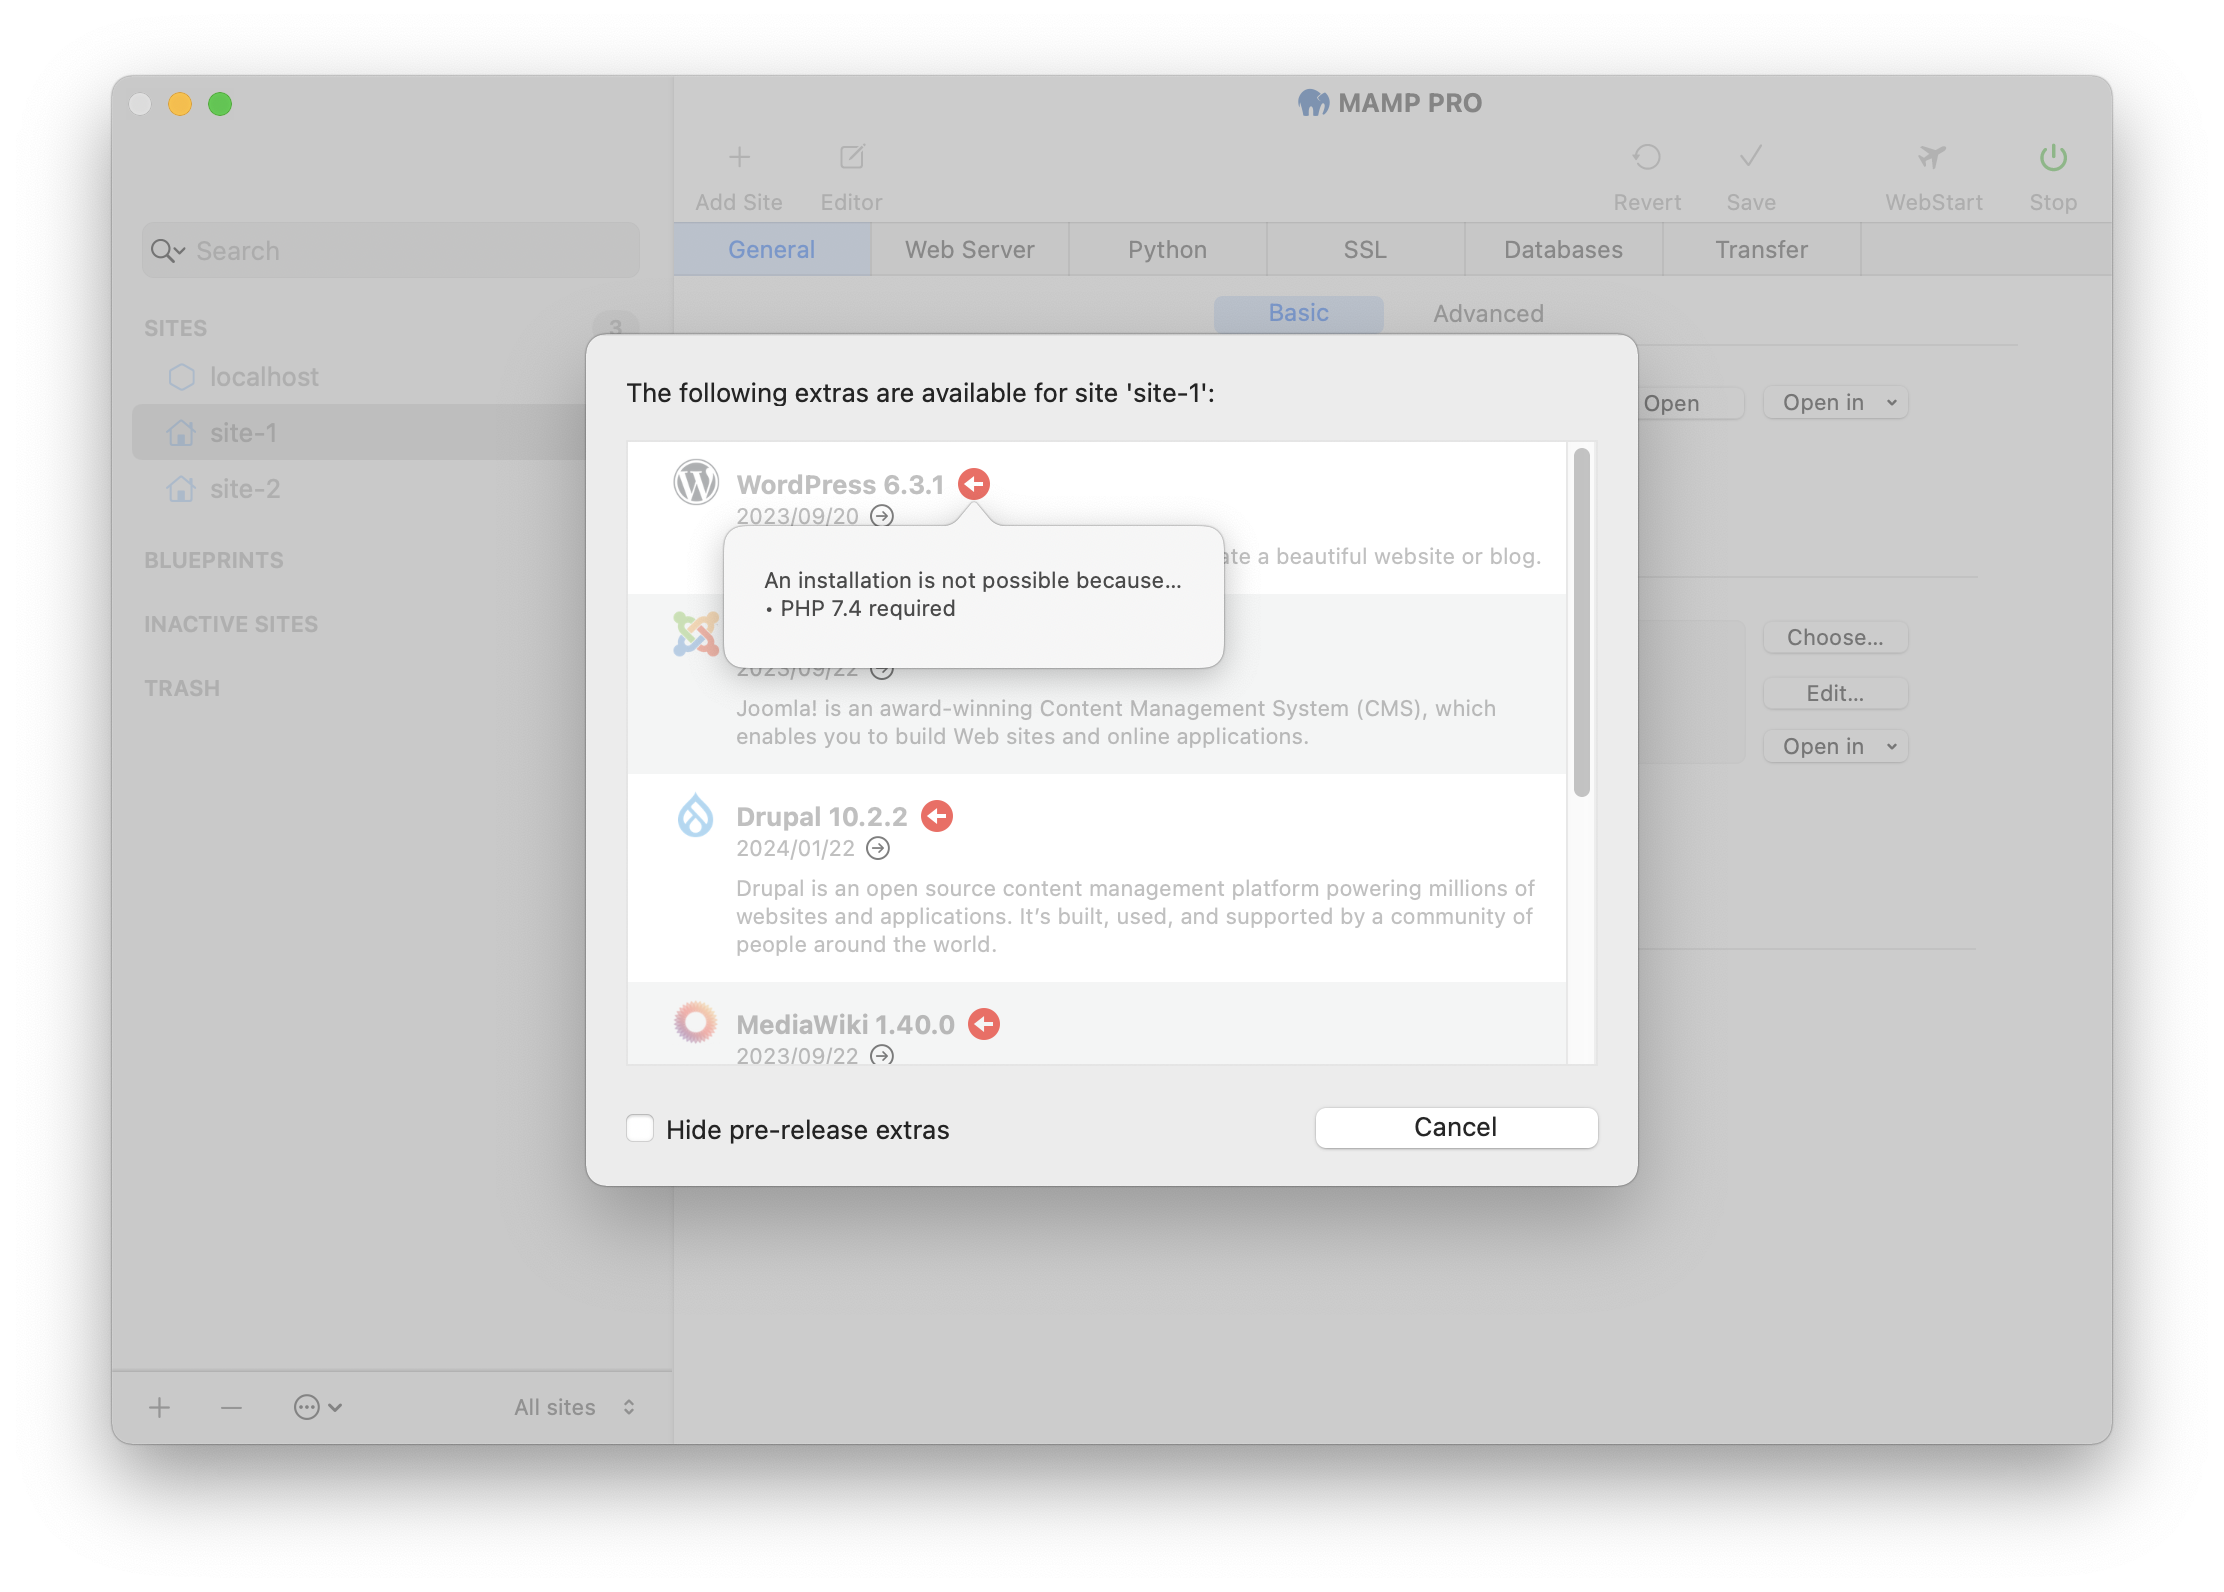Click the red warning badge next to WordPress 6.3.1
This screenshot has height=1592, width=2224.
click(974, 484)
